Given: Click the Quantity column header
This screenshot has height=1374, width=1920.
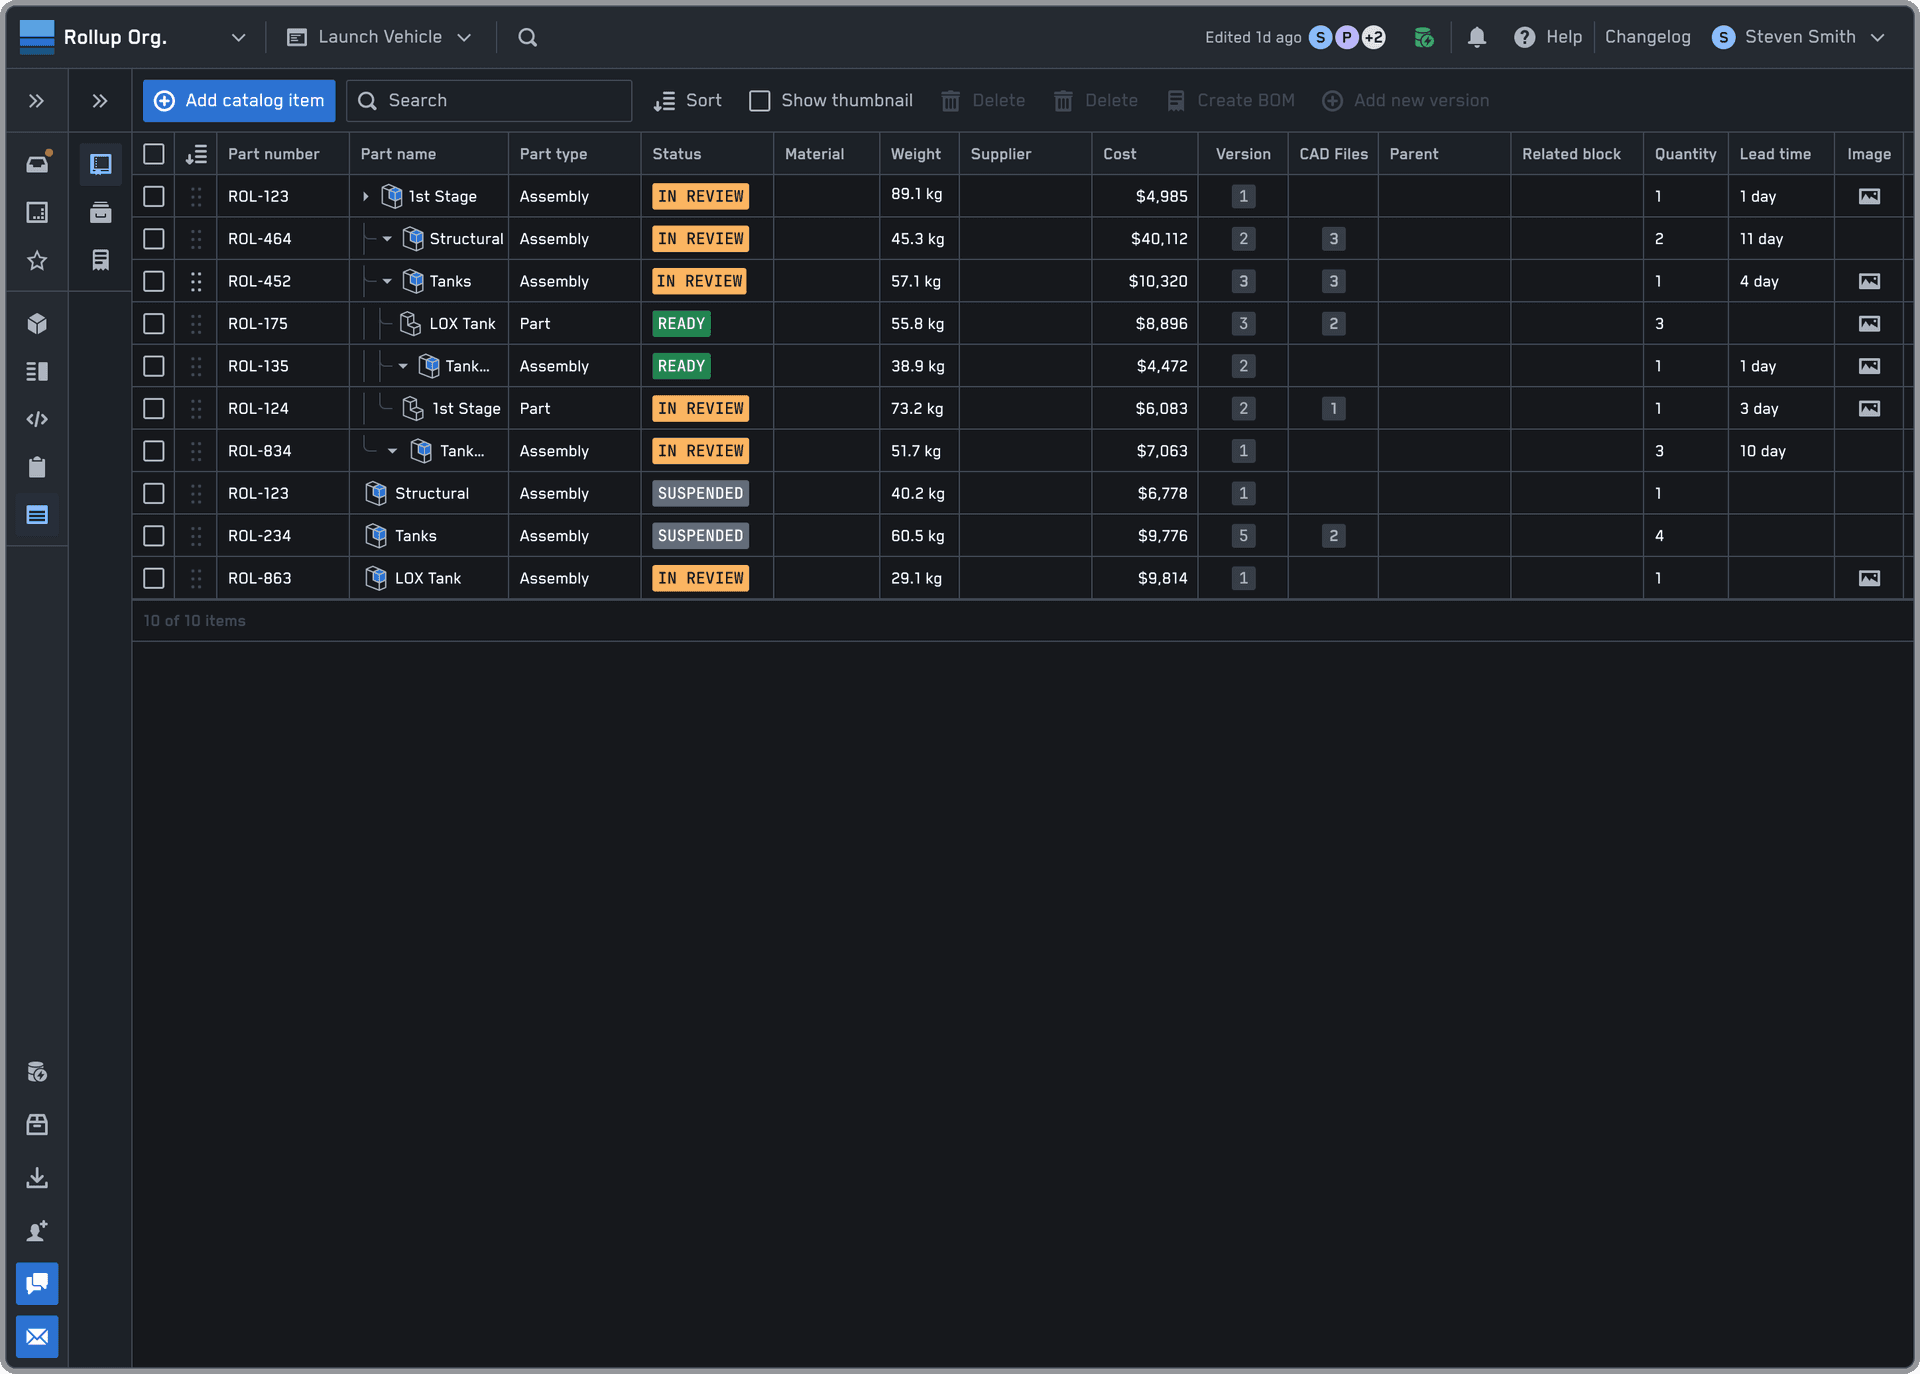Looking at the screenshot, I should click(1685, 154).
